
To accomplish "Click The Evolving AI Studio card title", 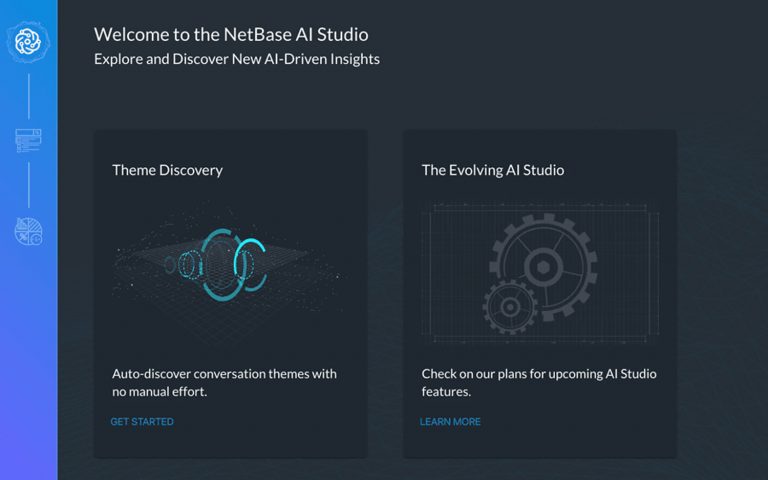I will point(493,170).
